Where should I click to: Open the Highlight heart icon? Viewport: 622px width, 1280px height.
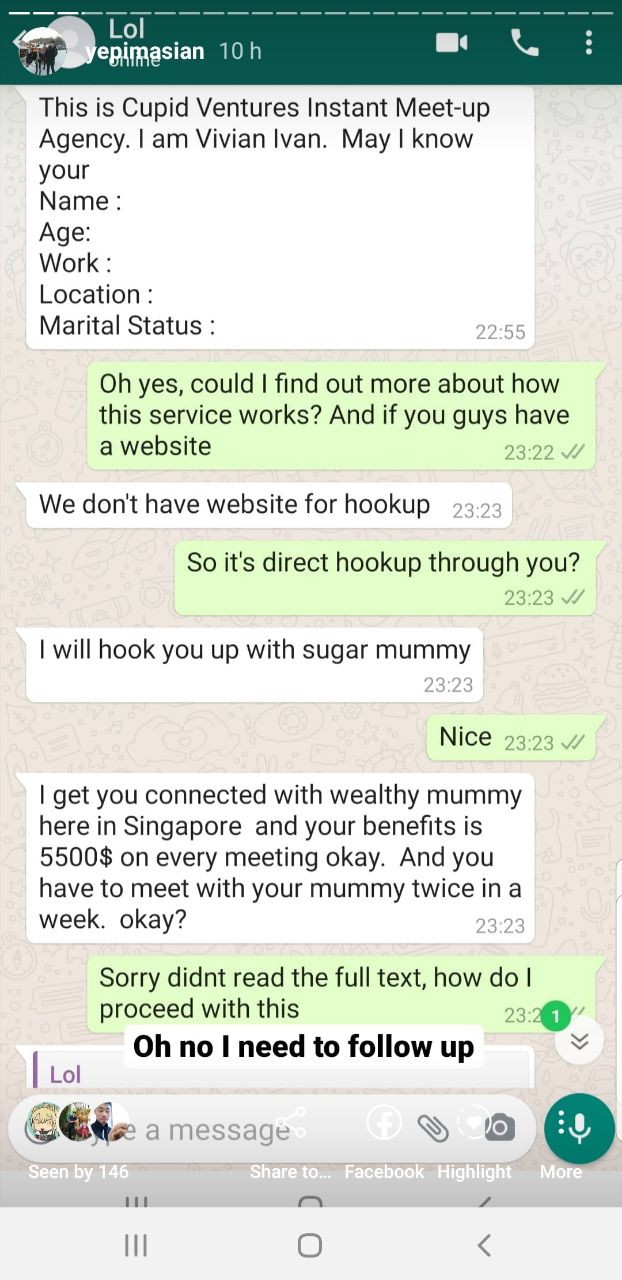474,1123
